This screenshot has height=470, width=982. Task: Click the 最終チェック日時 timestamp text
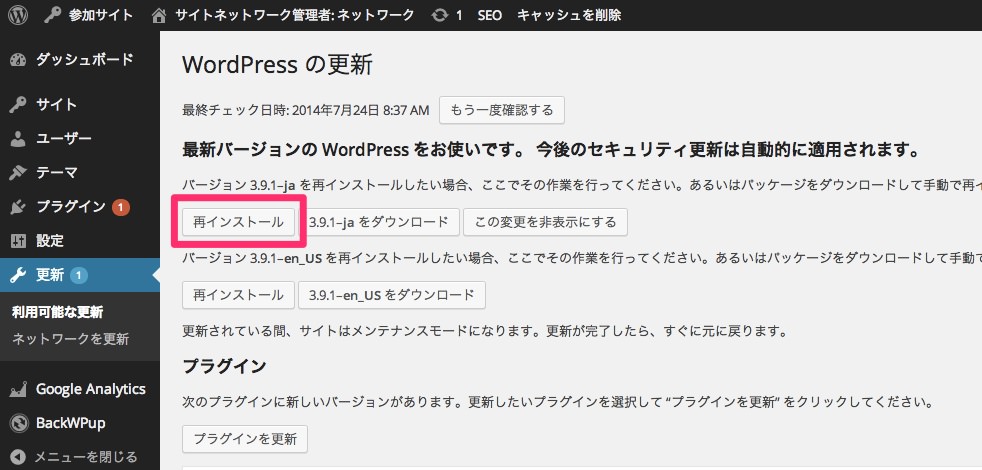tap(306, 111)
